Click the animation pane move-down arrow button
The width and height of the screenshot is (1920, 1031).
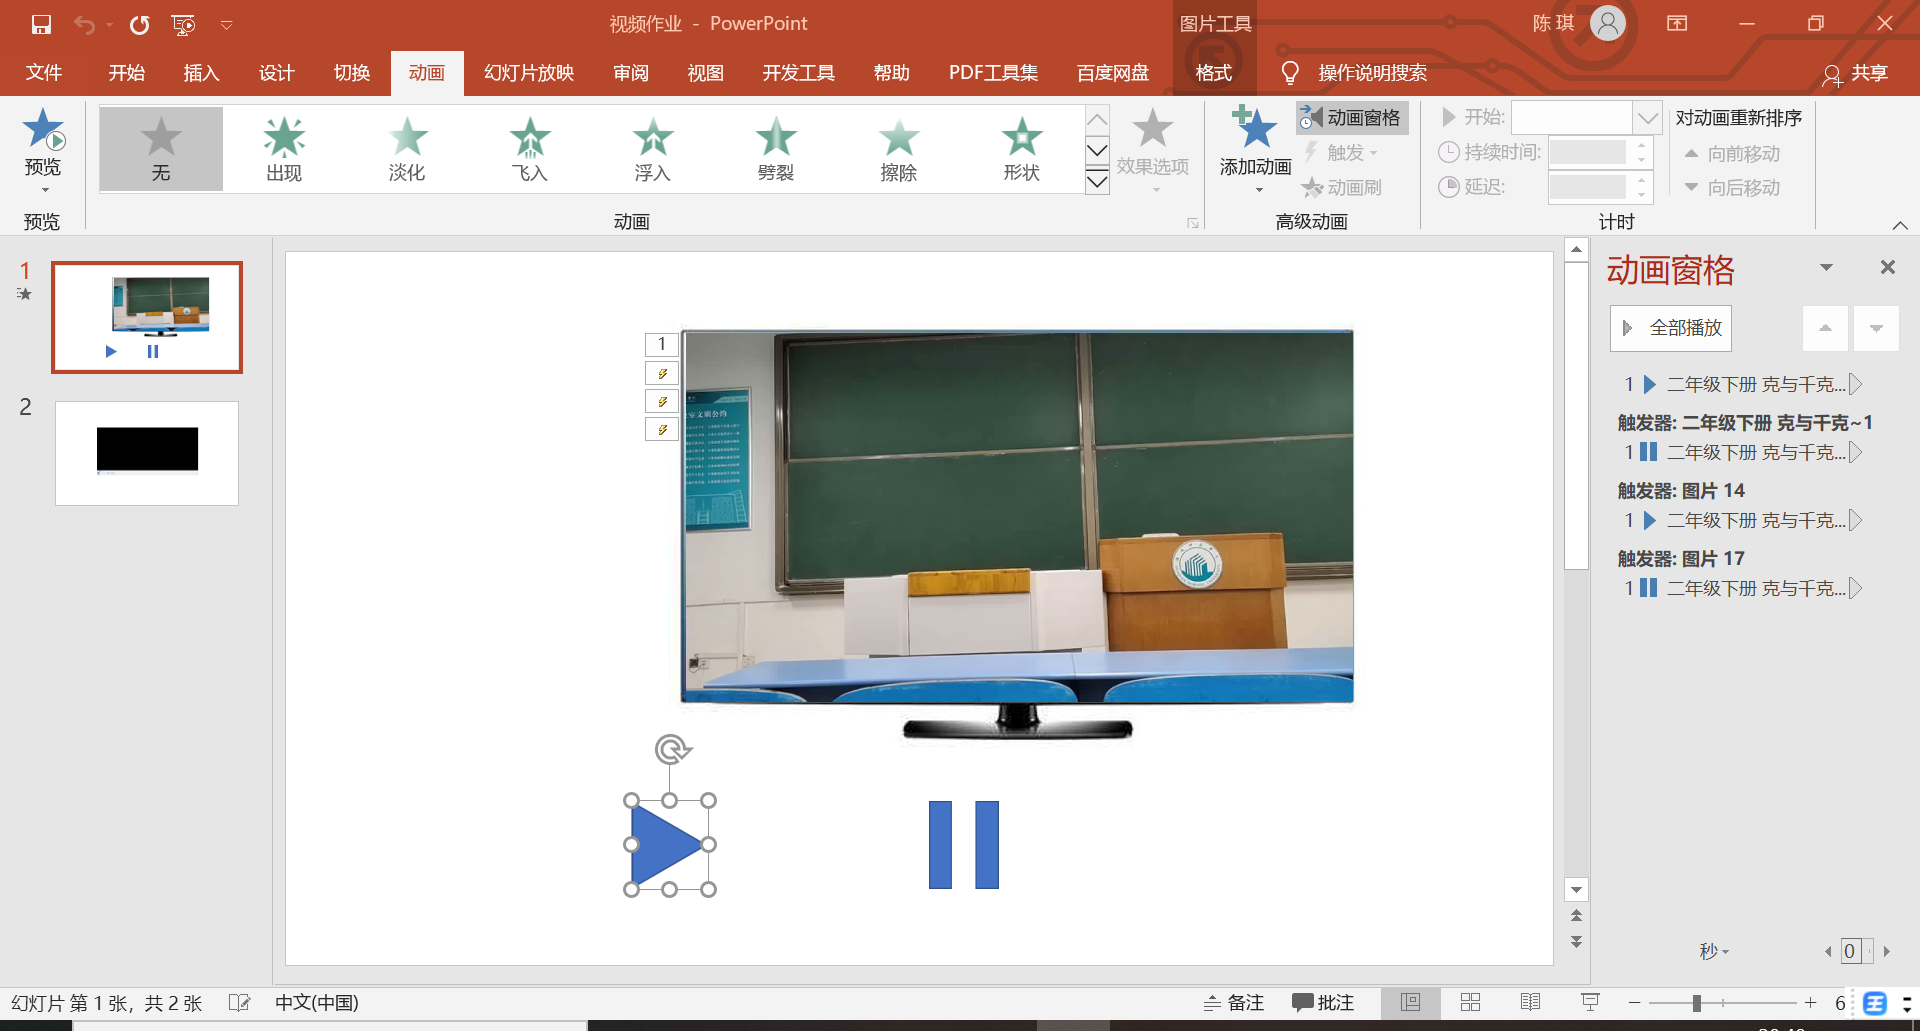tap(1876, 328)
